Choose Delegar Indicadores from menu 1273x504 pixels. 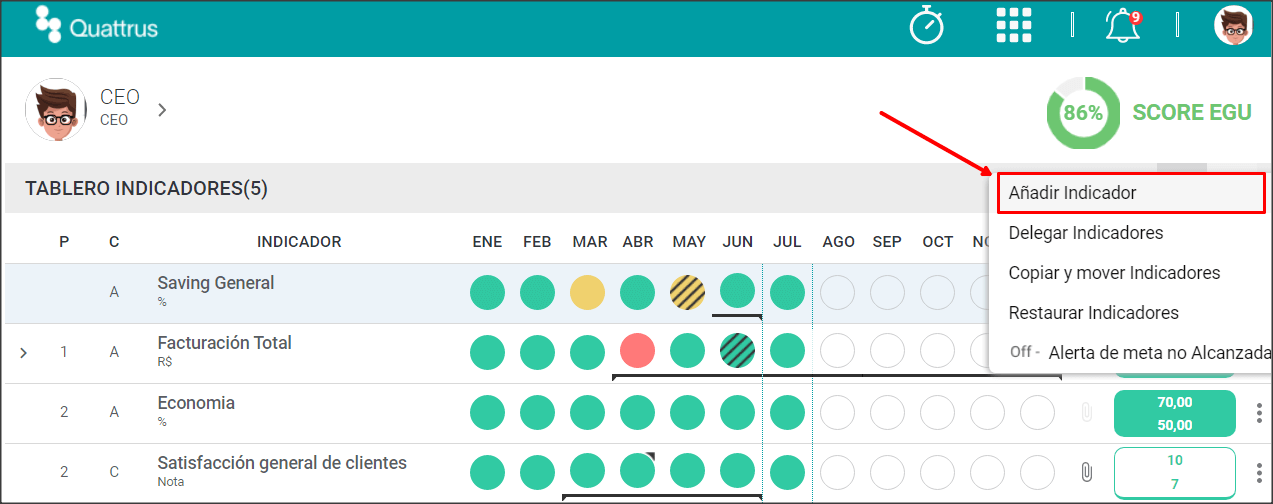point(1086,233)
